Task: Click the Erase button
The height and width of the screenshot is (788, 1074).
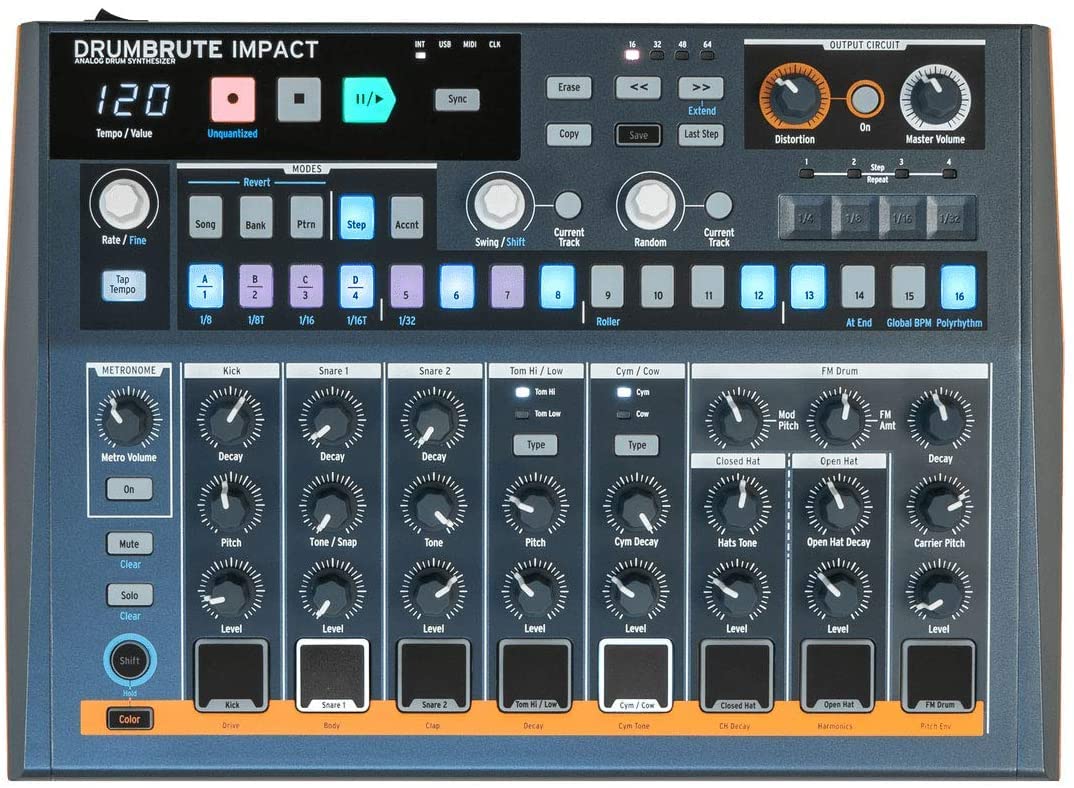Action: [569, 88]
